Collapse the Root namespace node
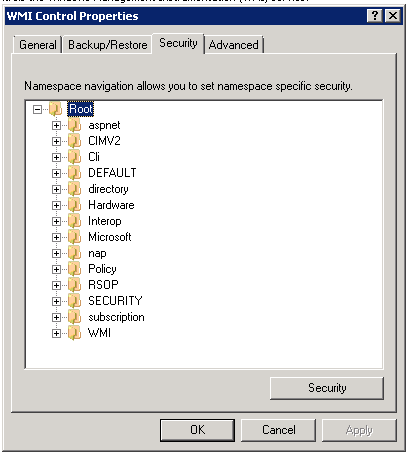410x456 pixels. point(37,109)
